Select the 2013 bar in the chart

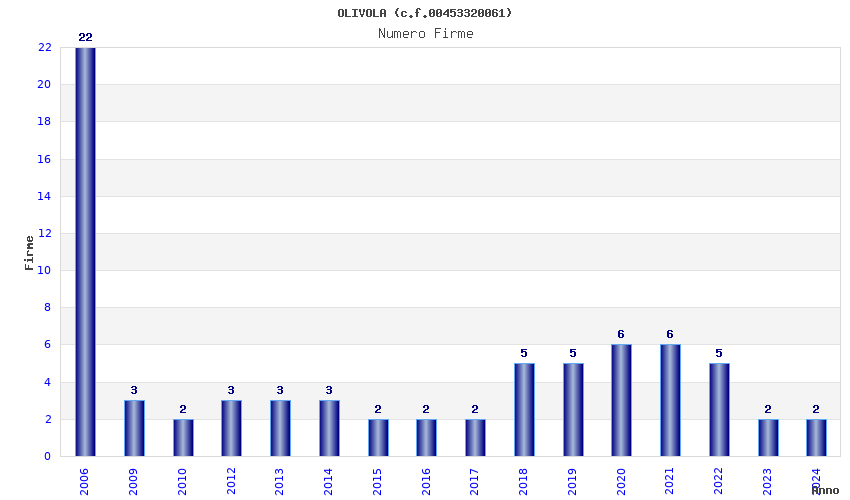(x=280, y=428)
